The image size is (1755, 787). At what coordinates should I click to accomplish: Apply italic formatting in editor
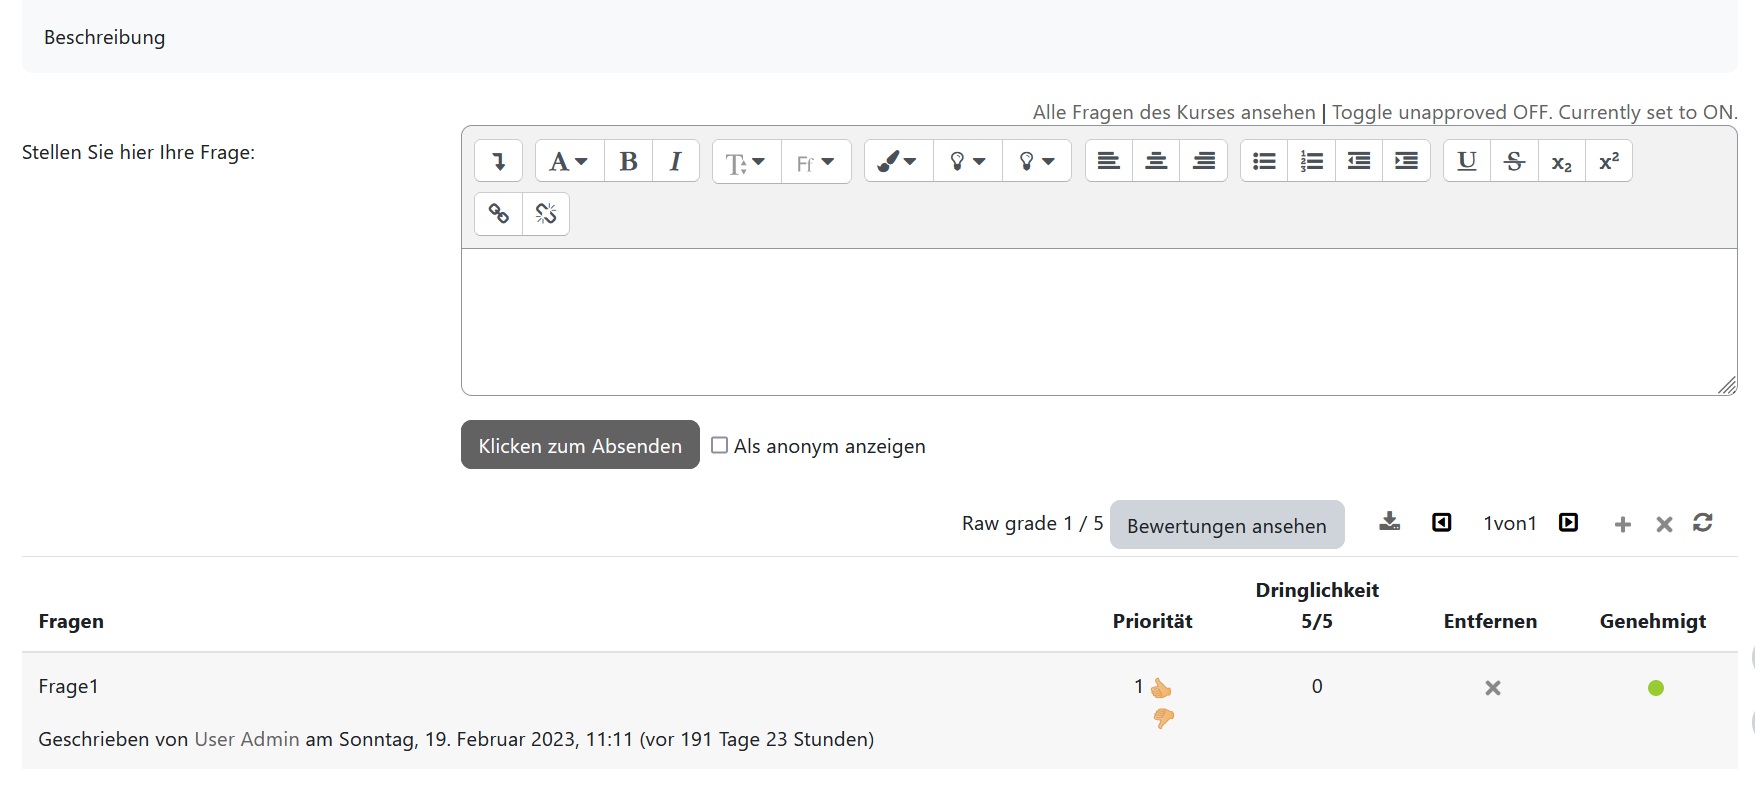click(676, 161)
